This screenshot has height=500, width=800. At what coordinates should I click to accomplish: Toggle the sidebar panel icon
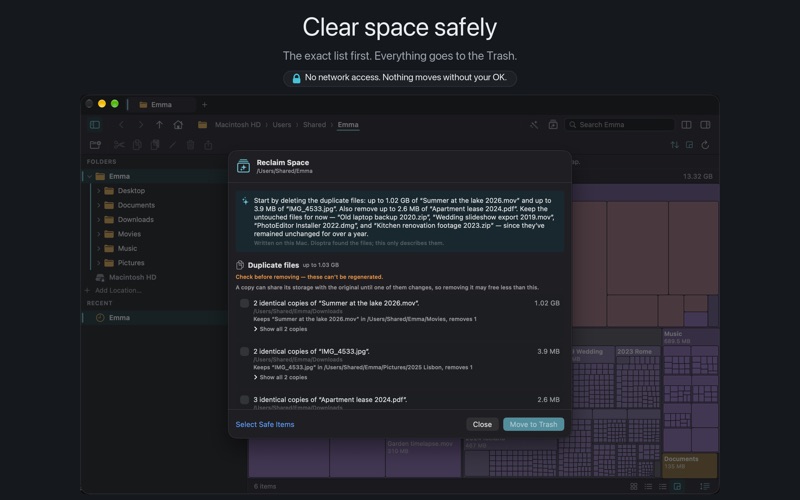point(95,124)
